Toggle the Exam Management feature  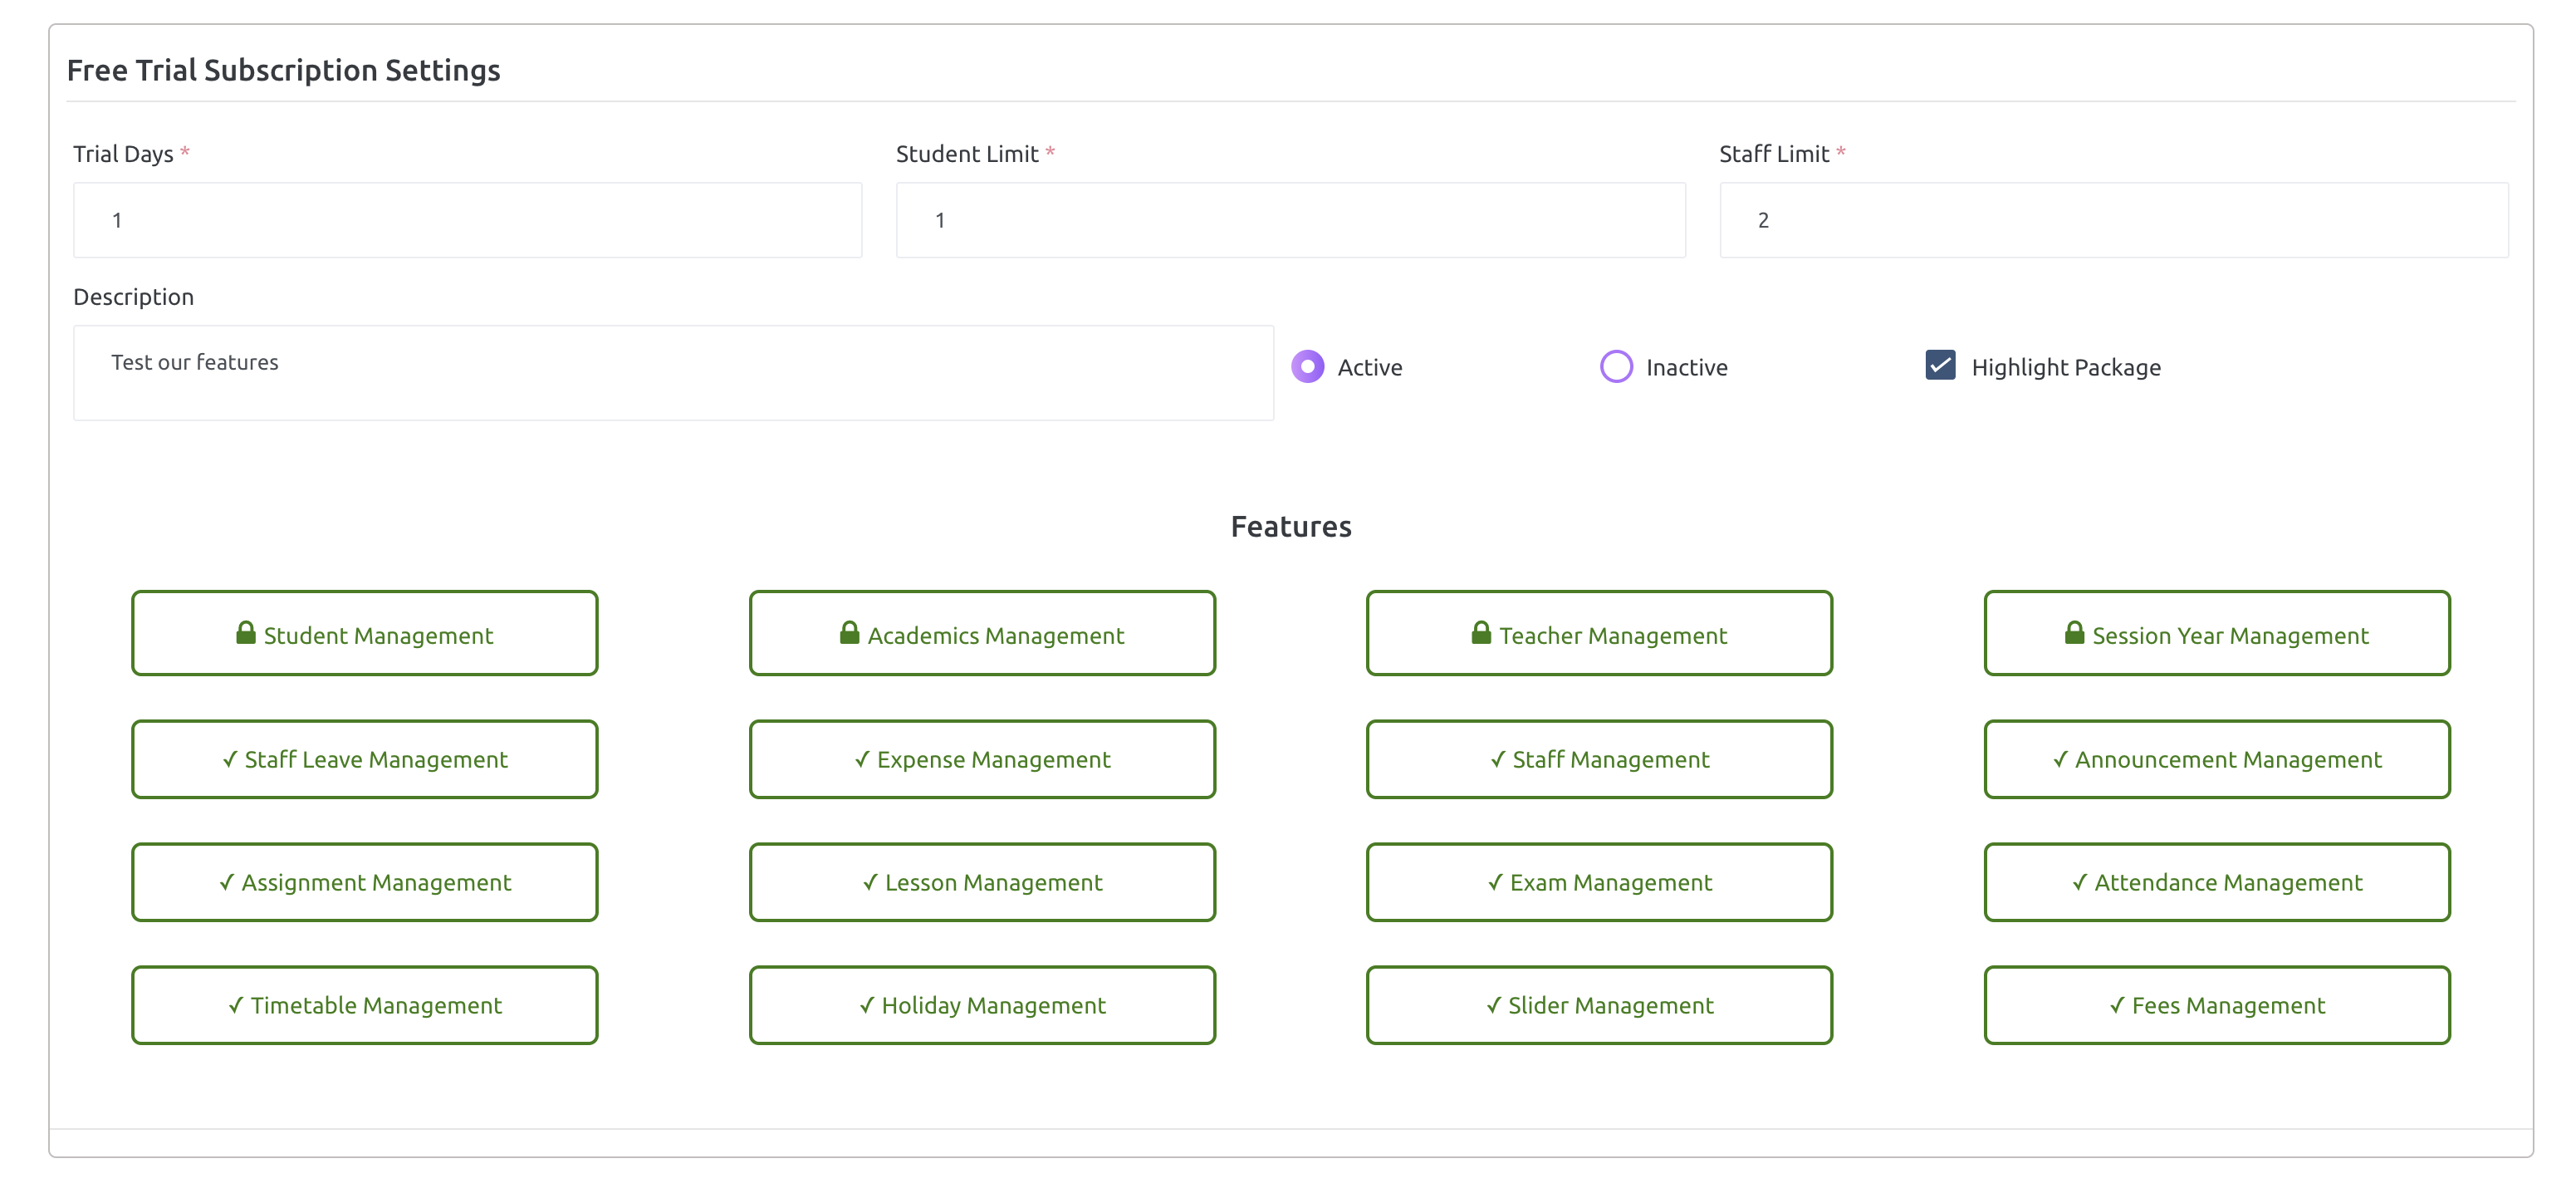click(x=1598, y=882)
